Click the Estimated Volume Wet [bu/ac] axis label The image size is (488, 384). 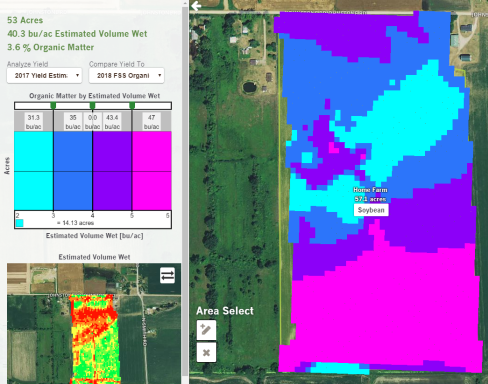pyautogui.click(x=94, y=236)
